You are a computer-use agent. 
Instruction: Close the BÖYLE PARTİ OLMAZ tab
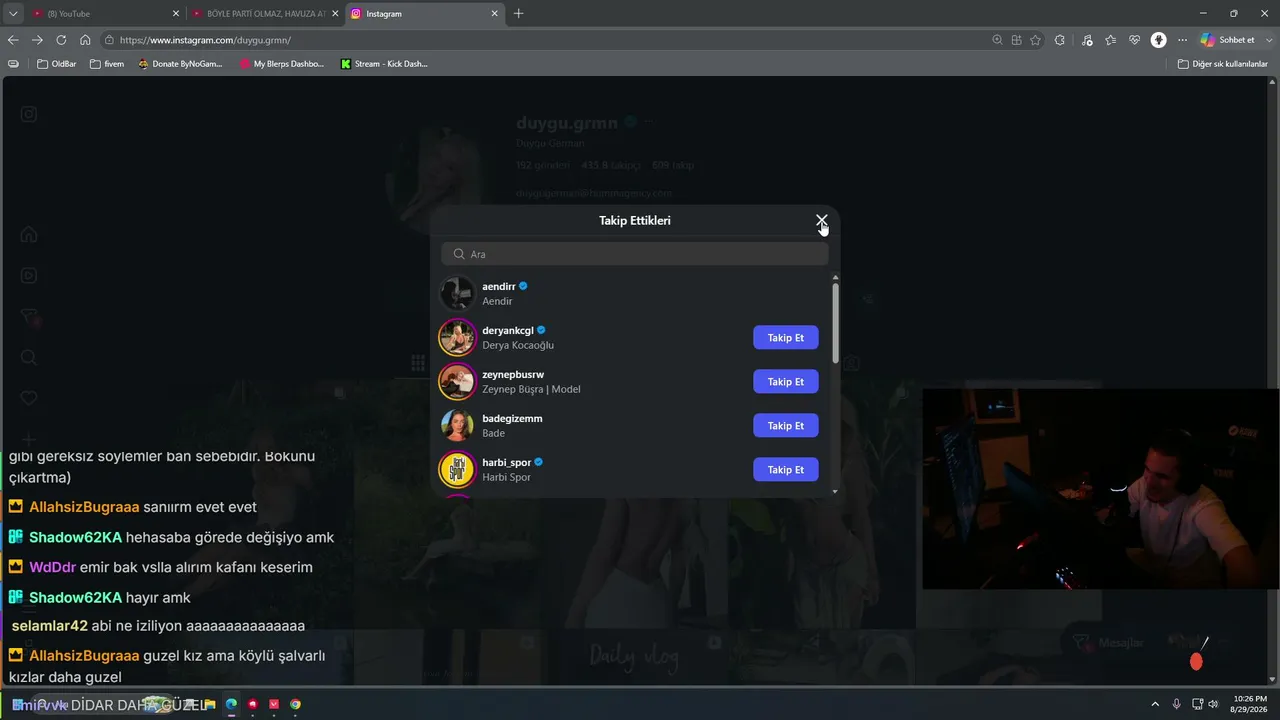click(335, 14)
